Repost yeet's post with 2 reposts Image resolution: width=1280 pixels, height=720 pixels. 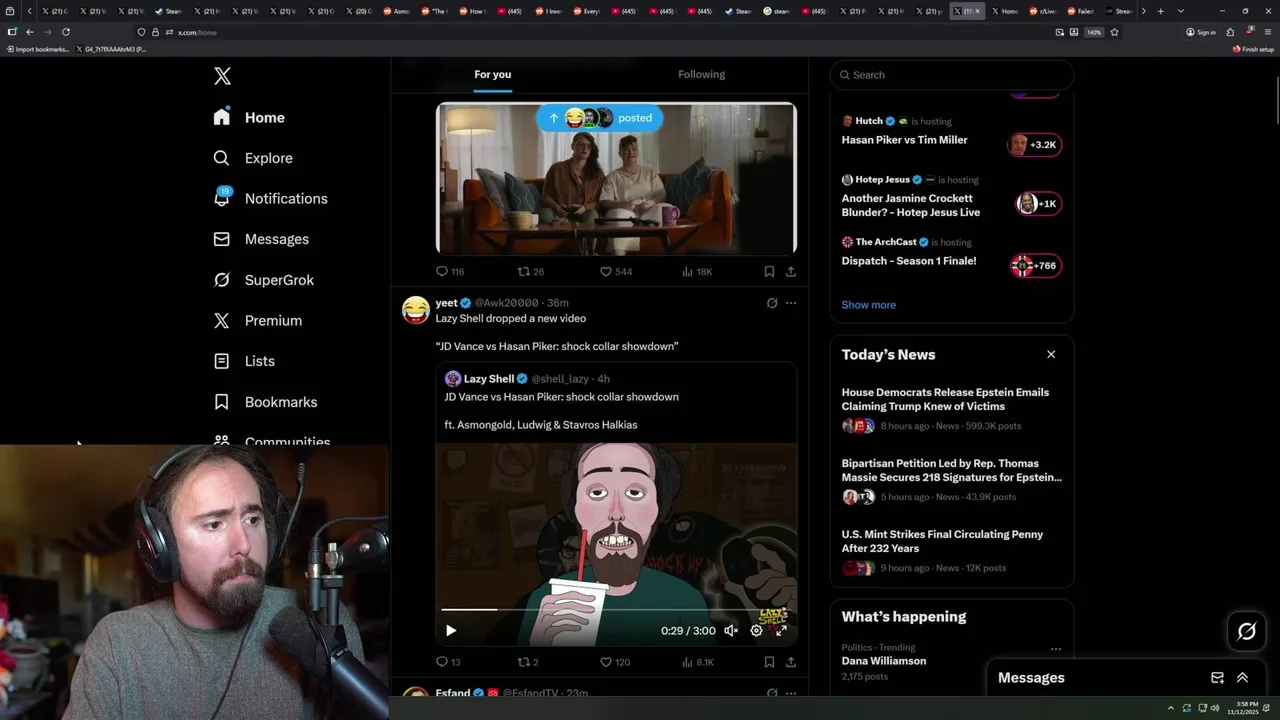pyautogui.click(x=527, y=662)
